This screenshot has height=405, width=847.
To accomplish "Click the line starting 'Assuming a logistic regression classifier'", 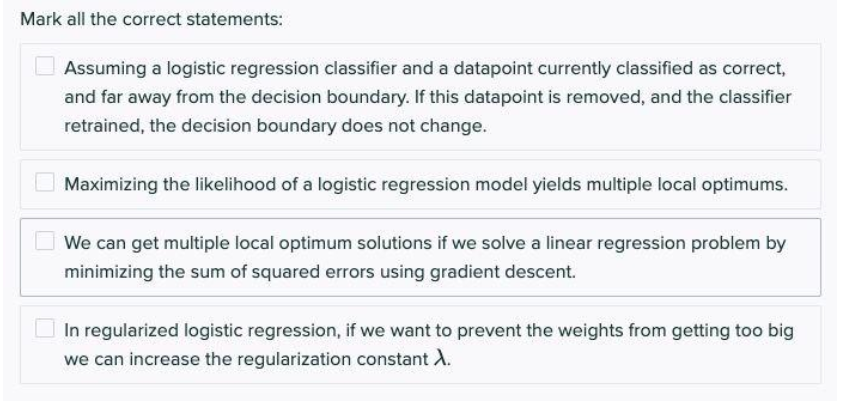I will click(x=425, y=69).
